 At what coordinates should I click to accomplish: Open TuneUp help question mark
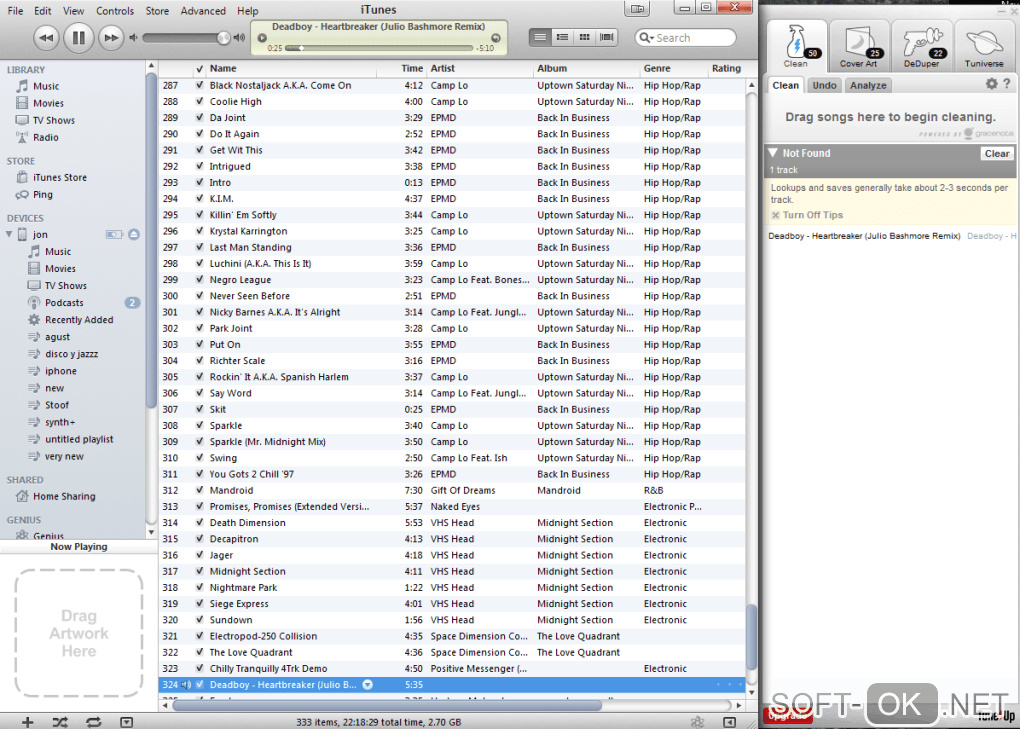coord(1007,83)
